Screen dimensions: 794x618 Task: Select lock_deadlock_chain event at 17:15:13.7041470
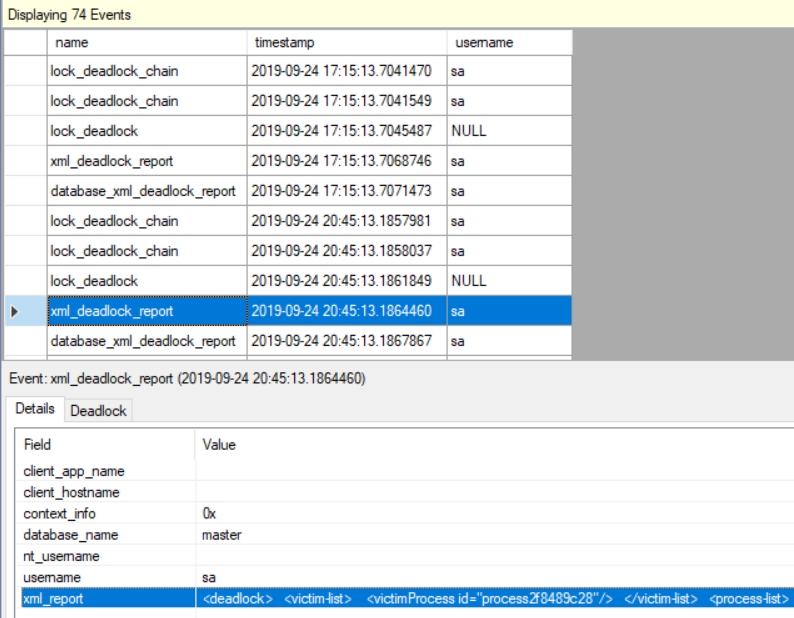(x=145, y=71)
